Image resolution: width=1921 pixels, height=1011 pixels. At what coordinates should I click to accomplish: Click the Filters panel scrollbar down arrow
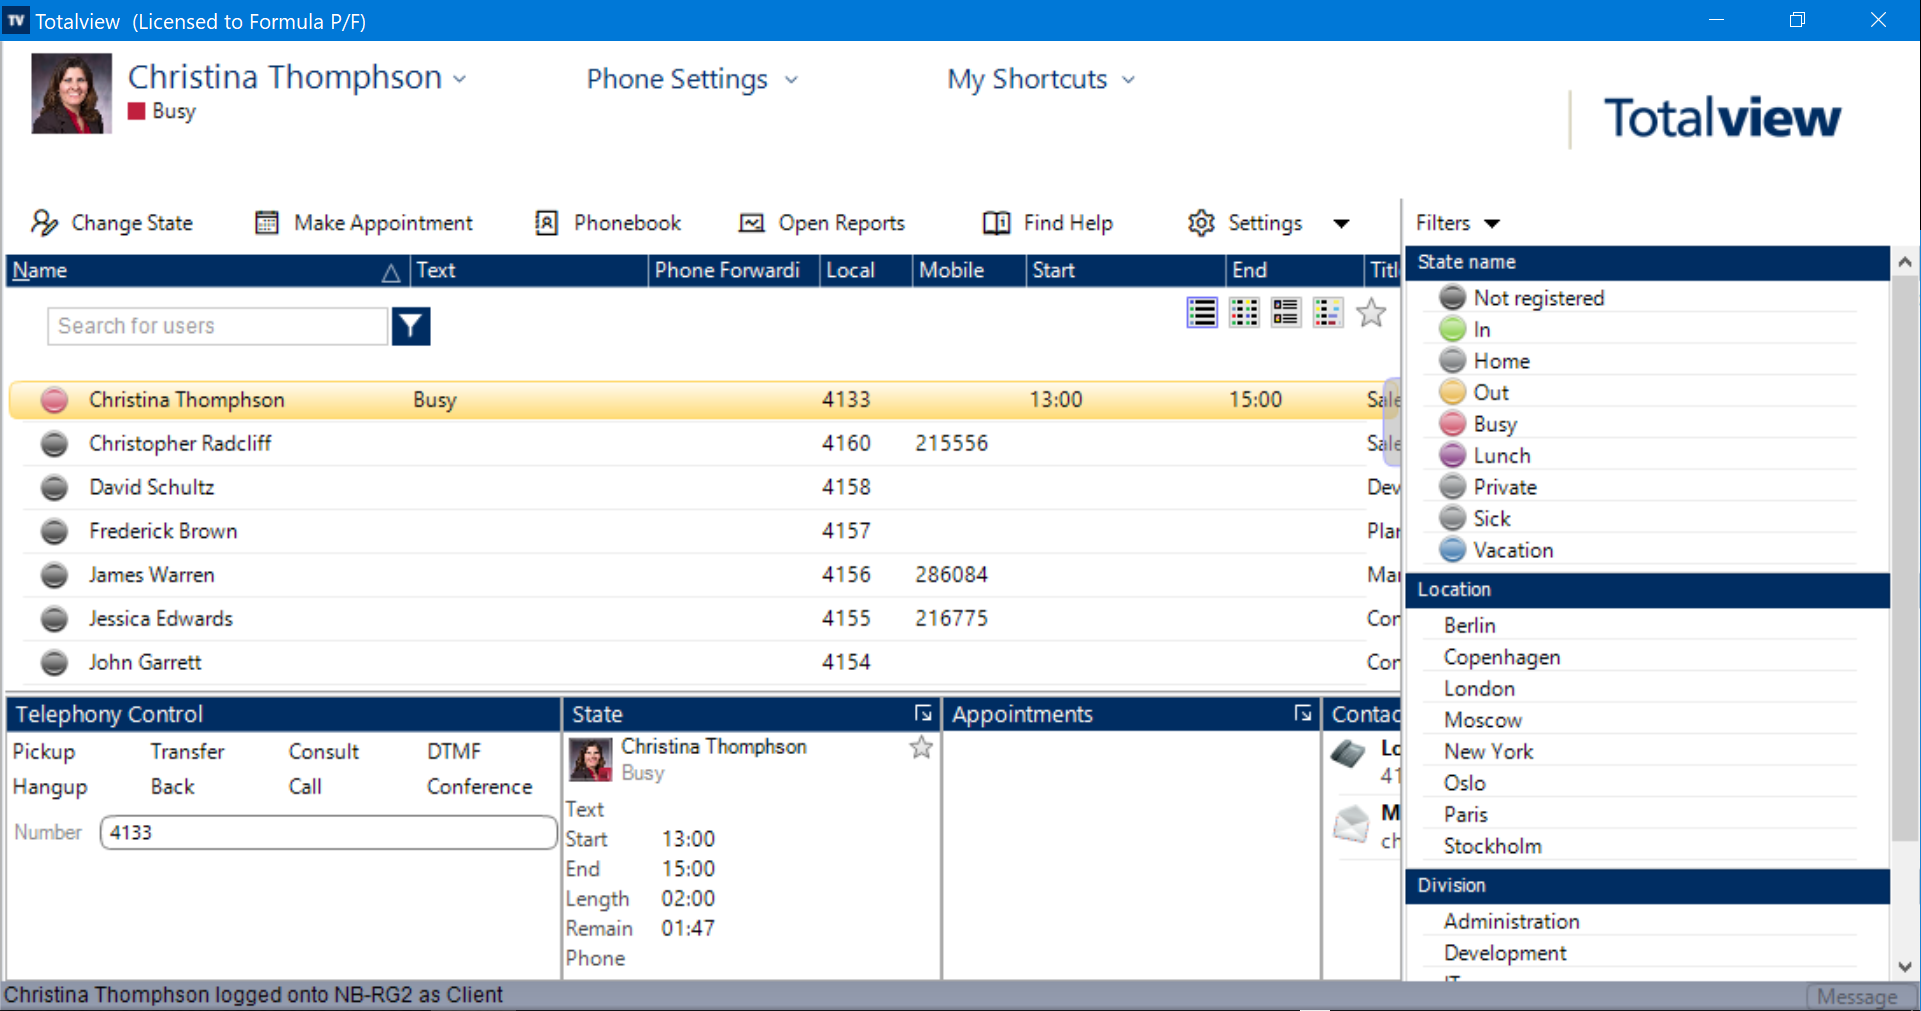tap(1905, 966)
